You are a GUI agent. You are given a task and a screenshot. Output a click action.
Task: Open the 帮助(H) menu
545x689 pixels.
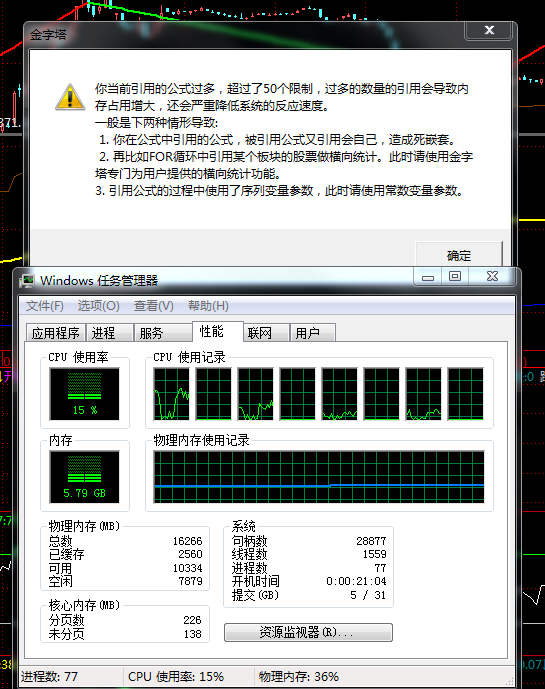[208, 306]
